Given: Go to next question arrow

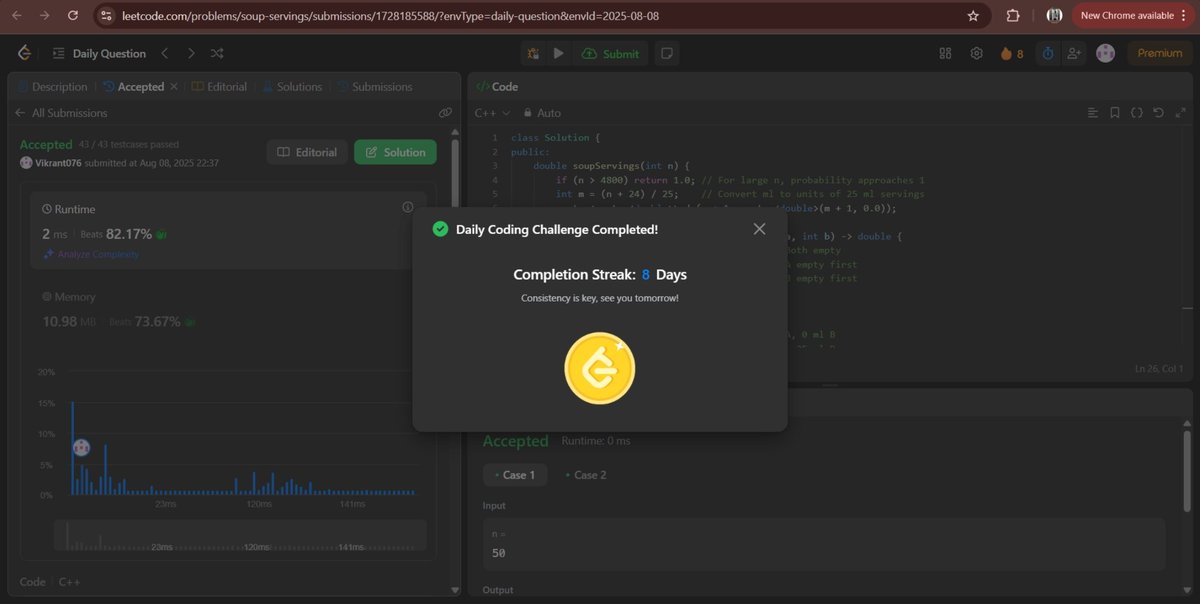Looking at the screenshot, I should point(191,54).
